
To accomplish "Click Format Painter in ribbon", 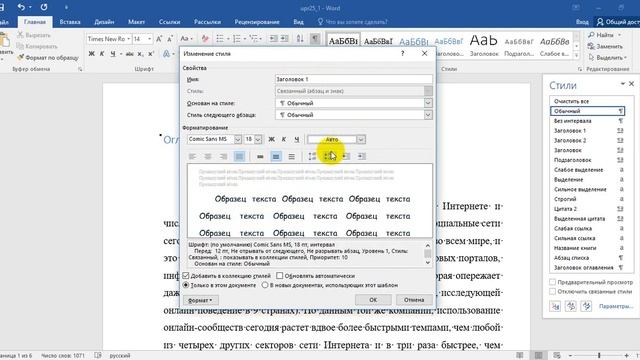I will click(48, 58).
